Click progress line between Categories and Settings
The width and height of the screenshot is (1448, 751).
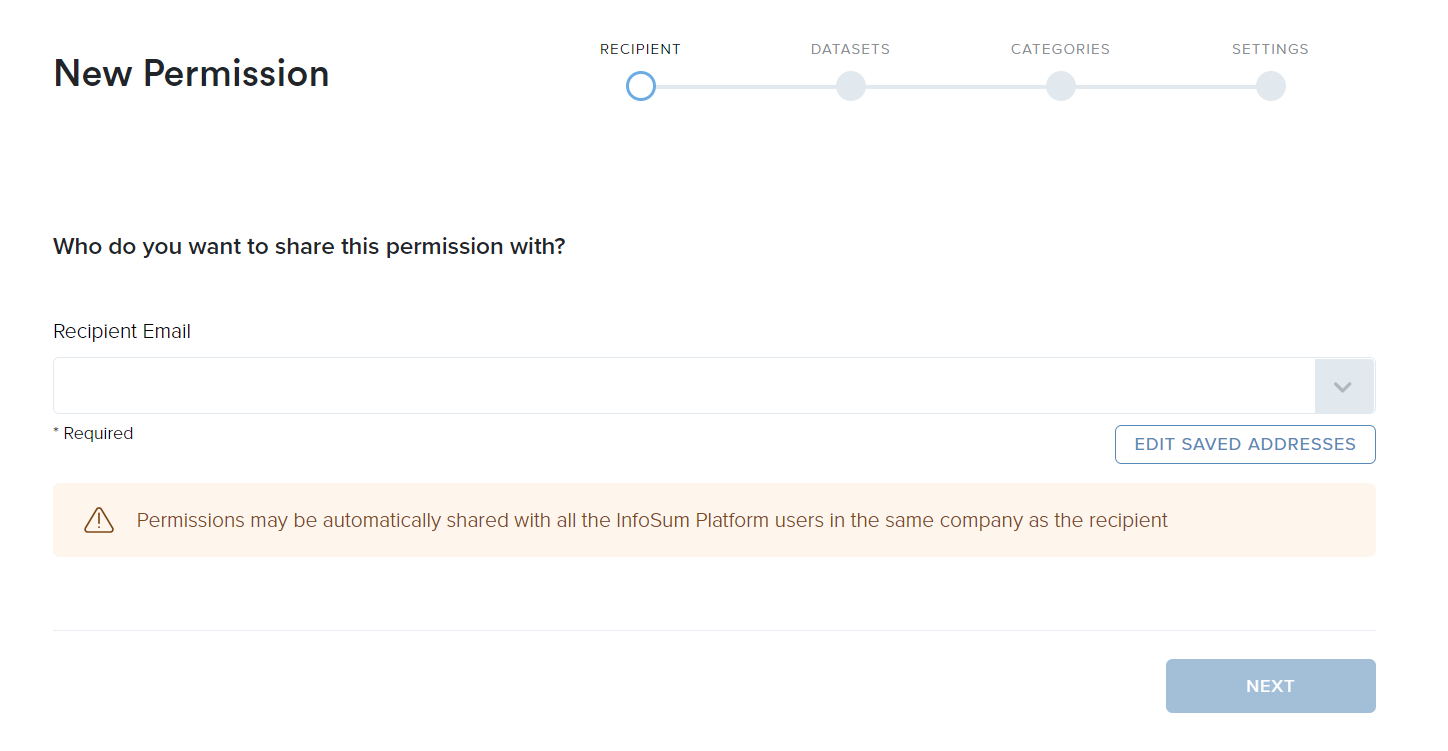[1166, 87]
